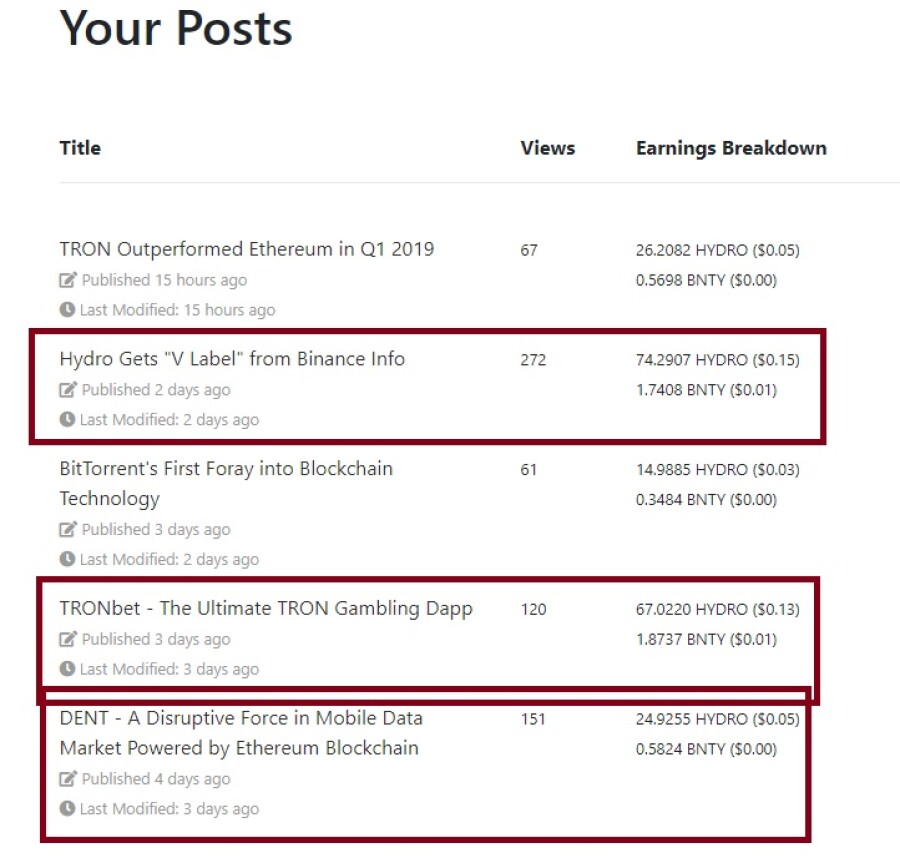Image resolution: width=900 pixels, height=863 pixels.
Task: Click the clock icon under BitTorrent's First Foray post
Action: tap(67, 559)
